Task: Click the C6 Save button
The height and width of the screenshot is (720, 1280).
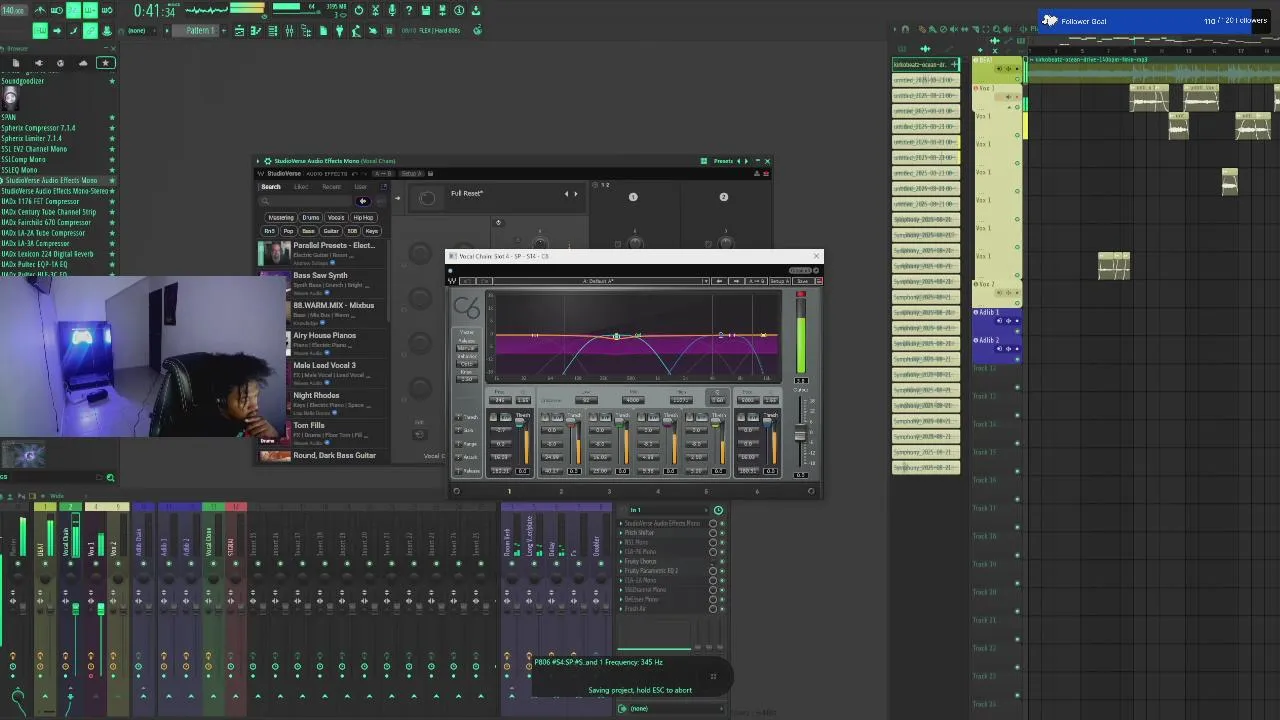Action: point(802,281)
